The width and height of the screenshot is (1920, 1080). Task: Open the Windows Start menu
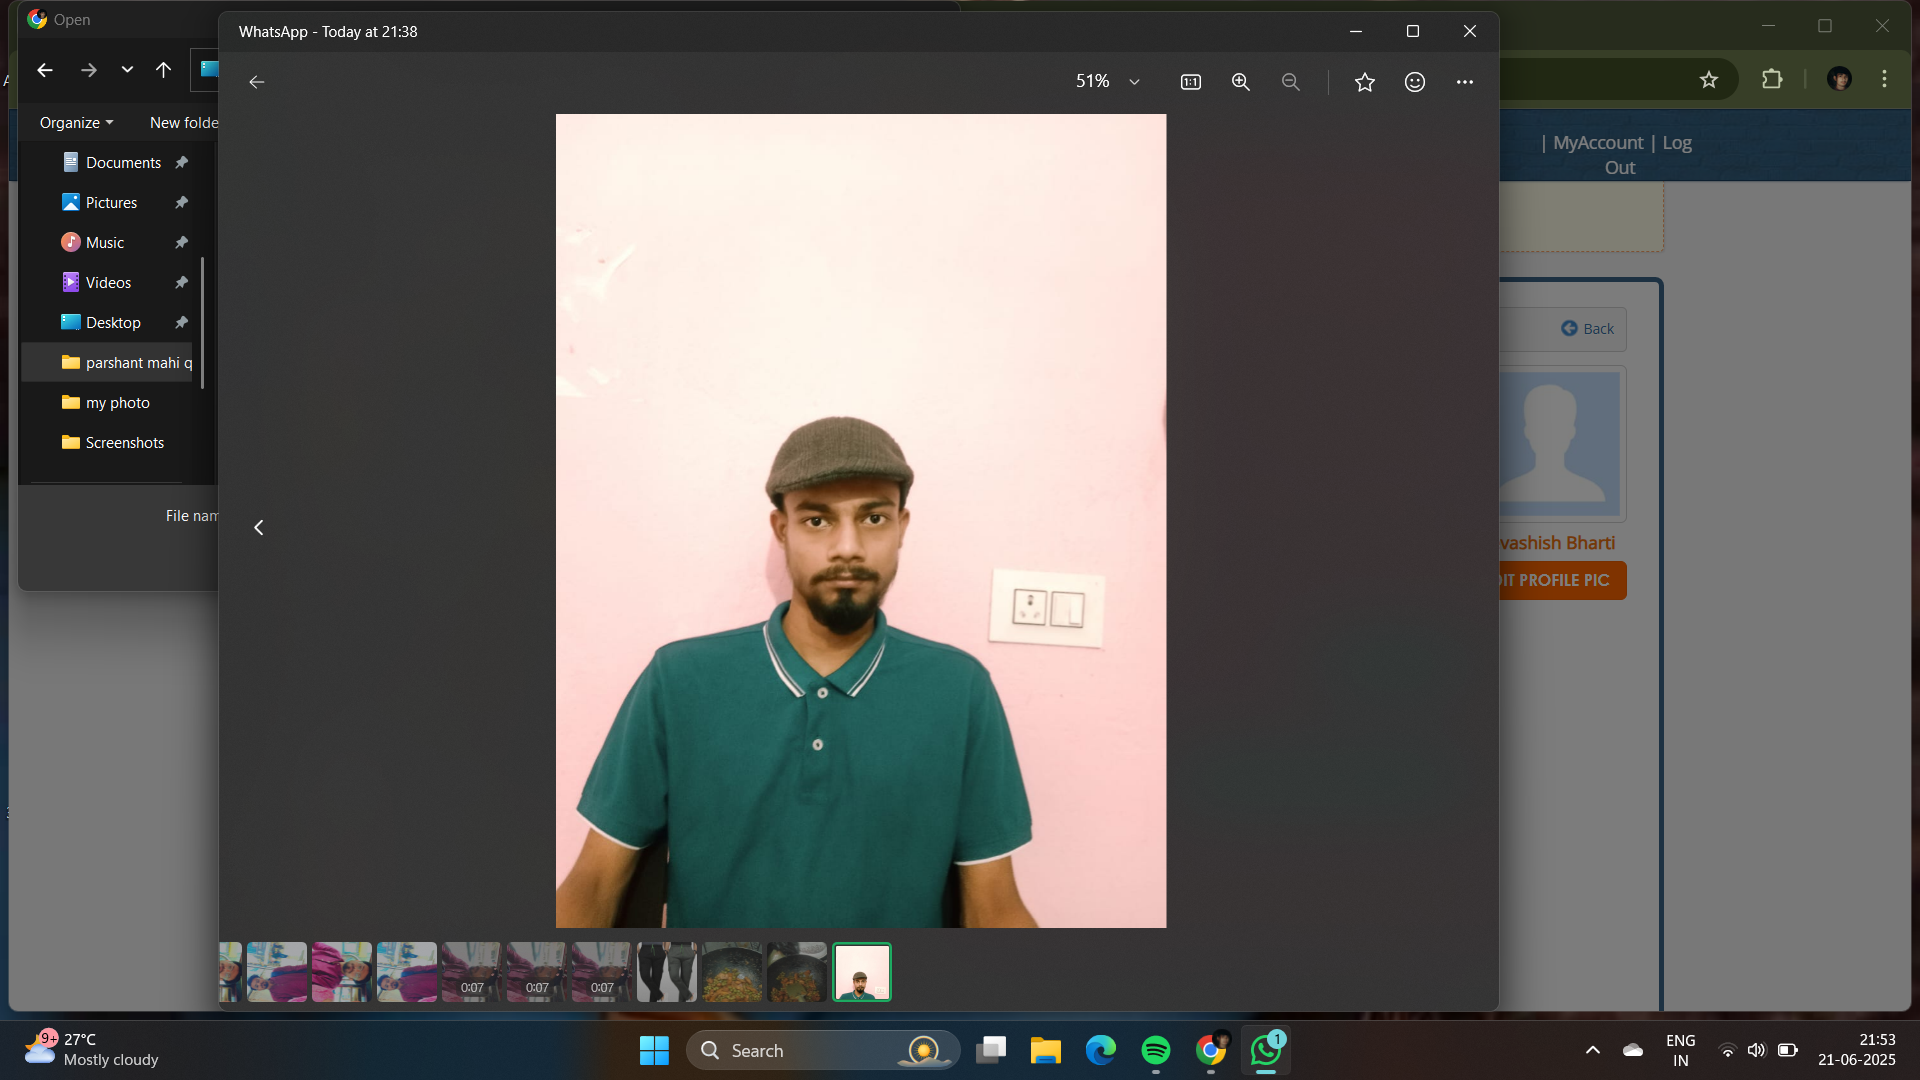point(655,1050)
